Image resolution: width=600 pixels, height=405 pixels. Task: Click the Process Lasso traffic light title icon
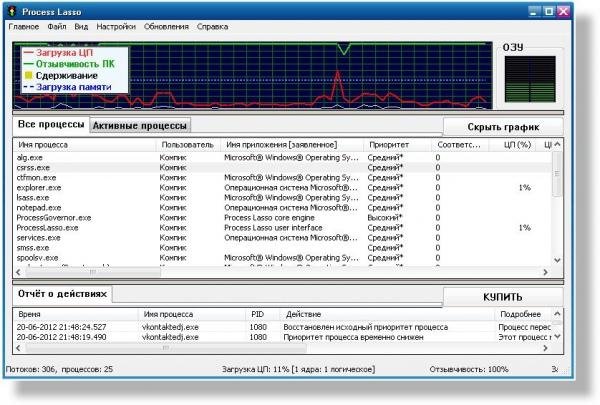12,11
